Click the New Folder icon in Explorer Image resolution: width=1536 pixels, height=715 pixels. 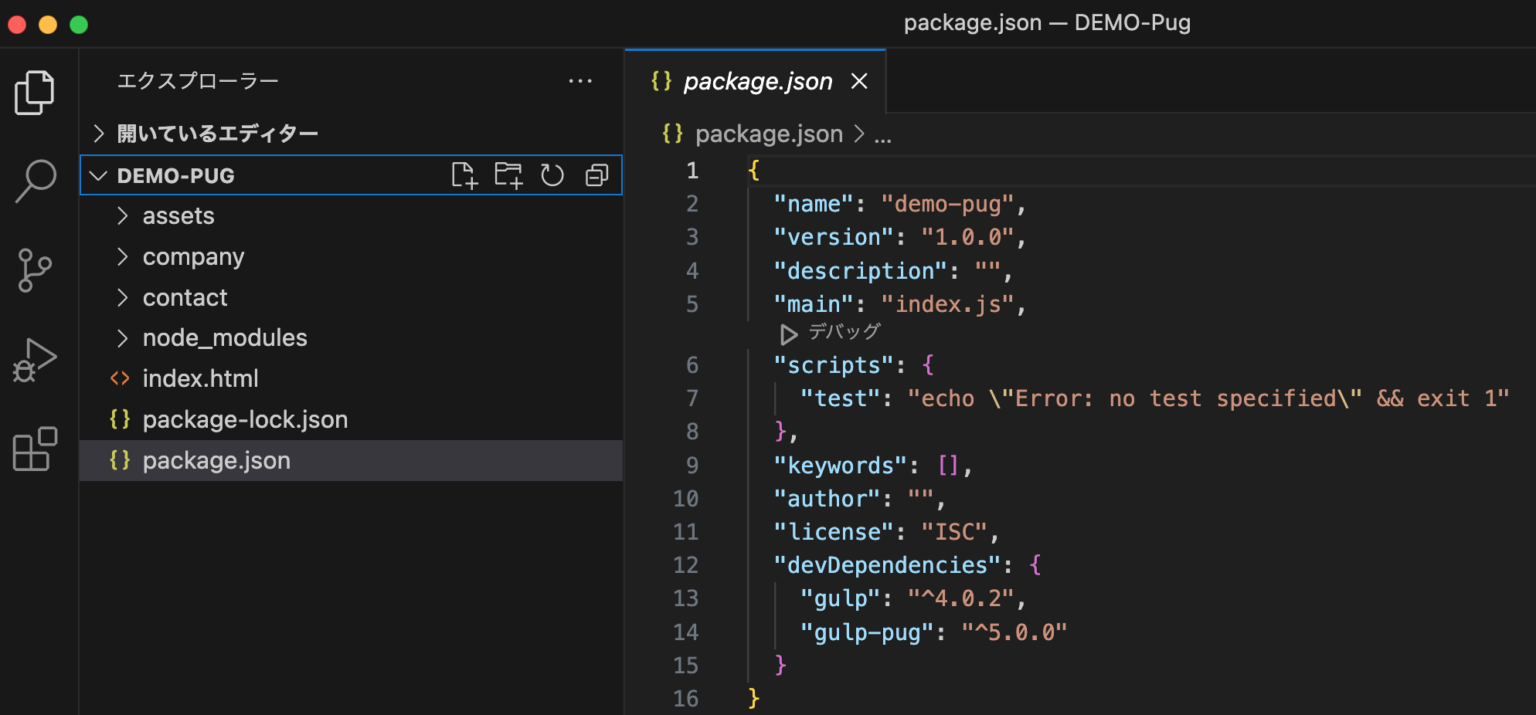point(508,174)
